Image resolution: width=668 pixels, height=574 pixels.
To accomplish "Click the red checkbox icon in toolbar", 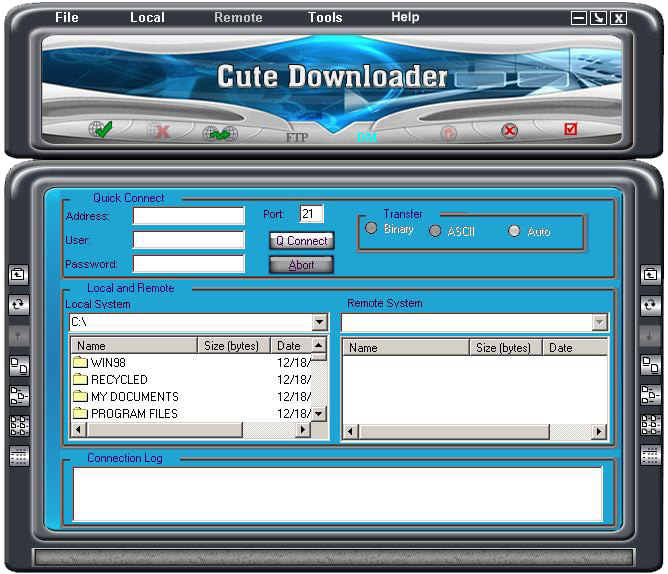I will [x=570, y=129].
